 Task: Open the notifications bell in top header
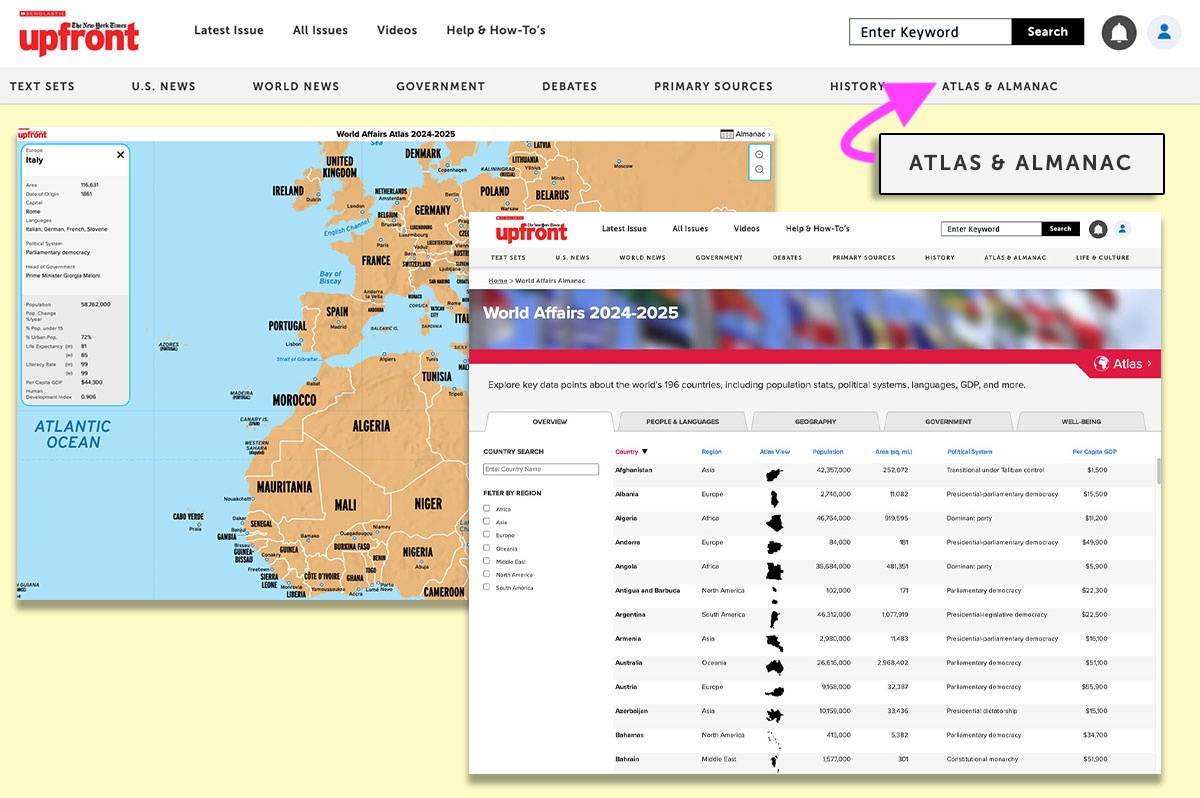(x=1119, y=32)
